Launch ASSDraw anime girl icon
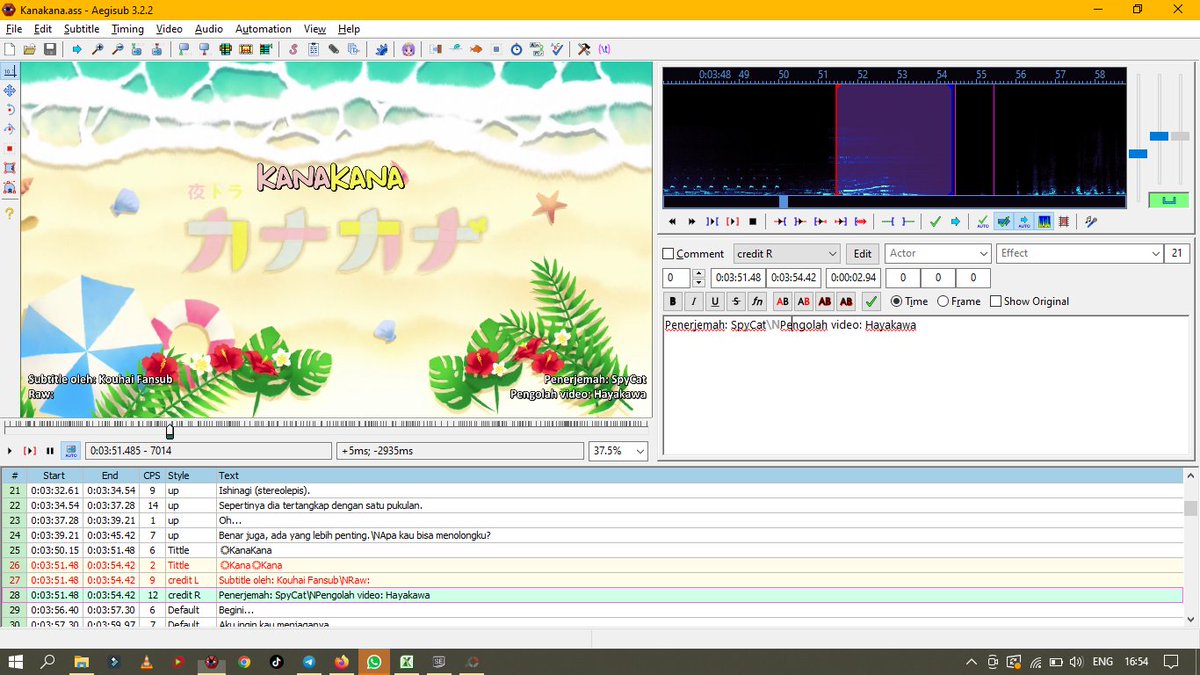Screen dimensions: 1200x675 click(408, 49)
